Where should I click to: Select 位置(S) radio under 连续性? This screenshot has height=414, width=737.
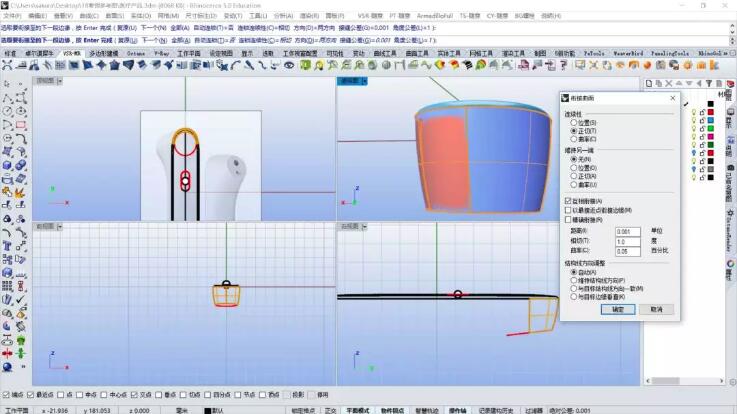pos(574,122)
